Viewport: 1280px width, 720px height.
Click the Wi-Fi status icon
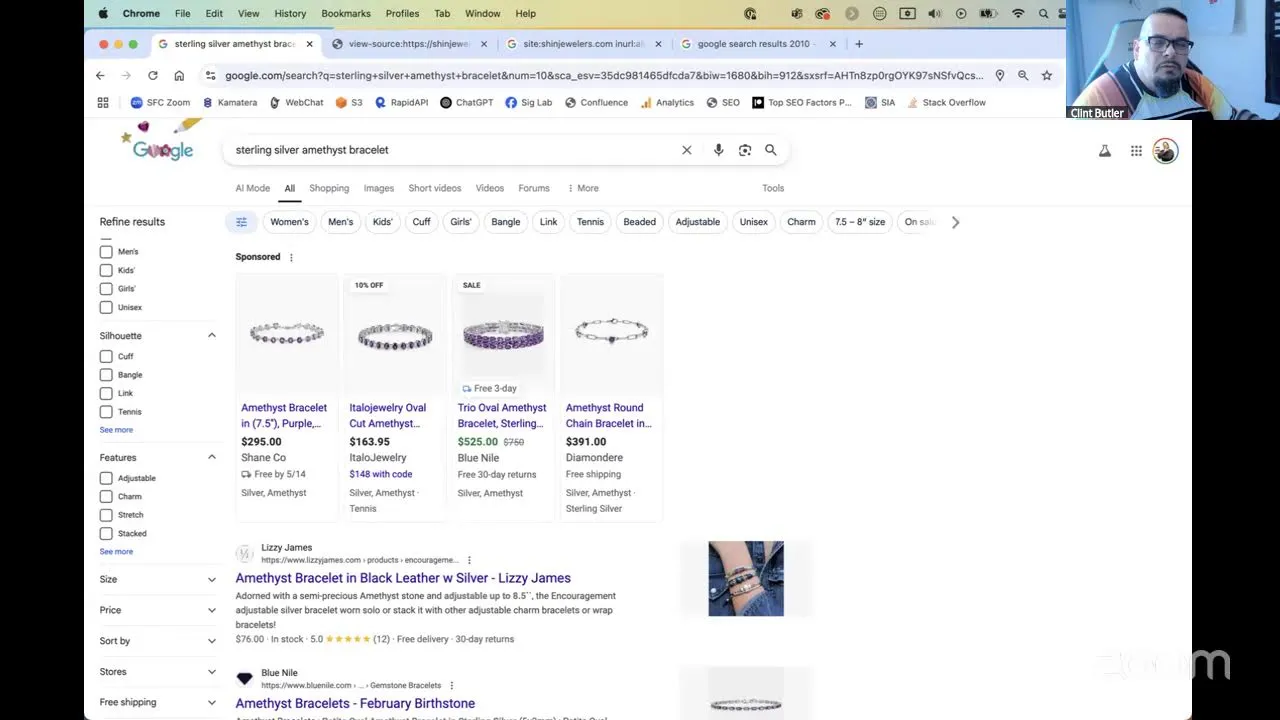coord(1018,13)
